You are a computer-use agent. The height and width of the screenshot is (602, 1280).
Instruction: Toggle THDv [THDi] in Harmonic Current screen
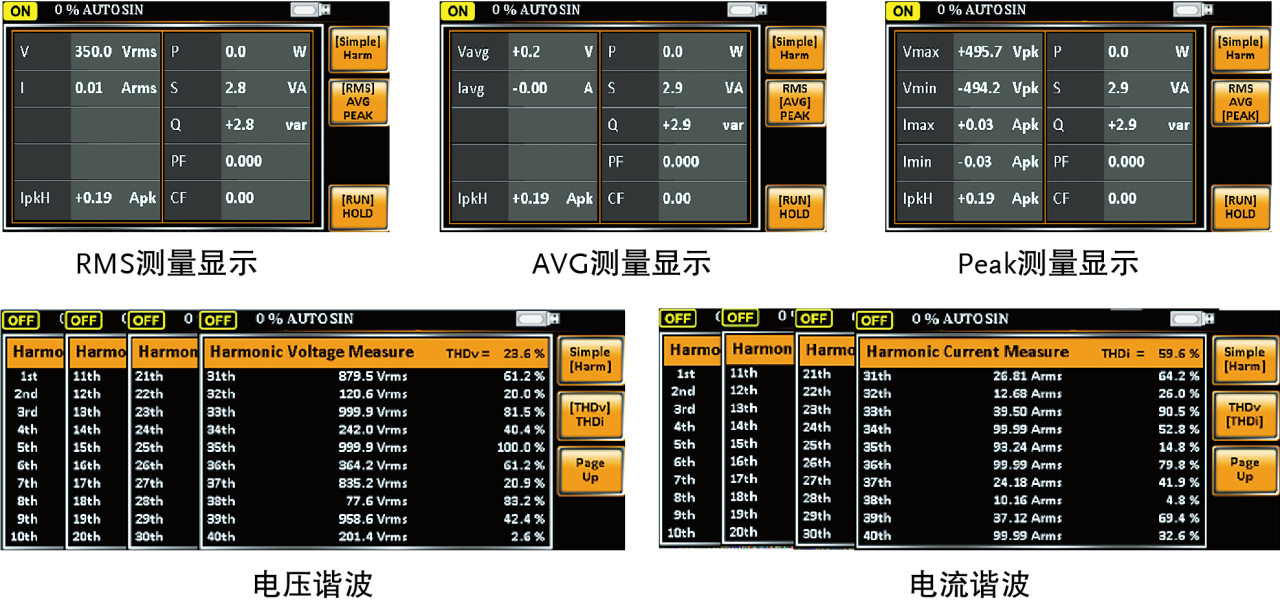pos(1245,415)
